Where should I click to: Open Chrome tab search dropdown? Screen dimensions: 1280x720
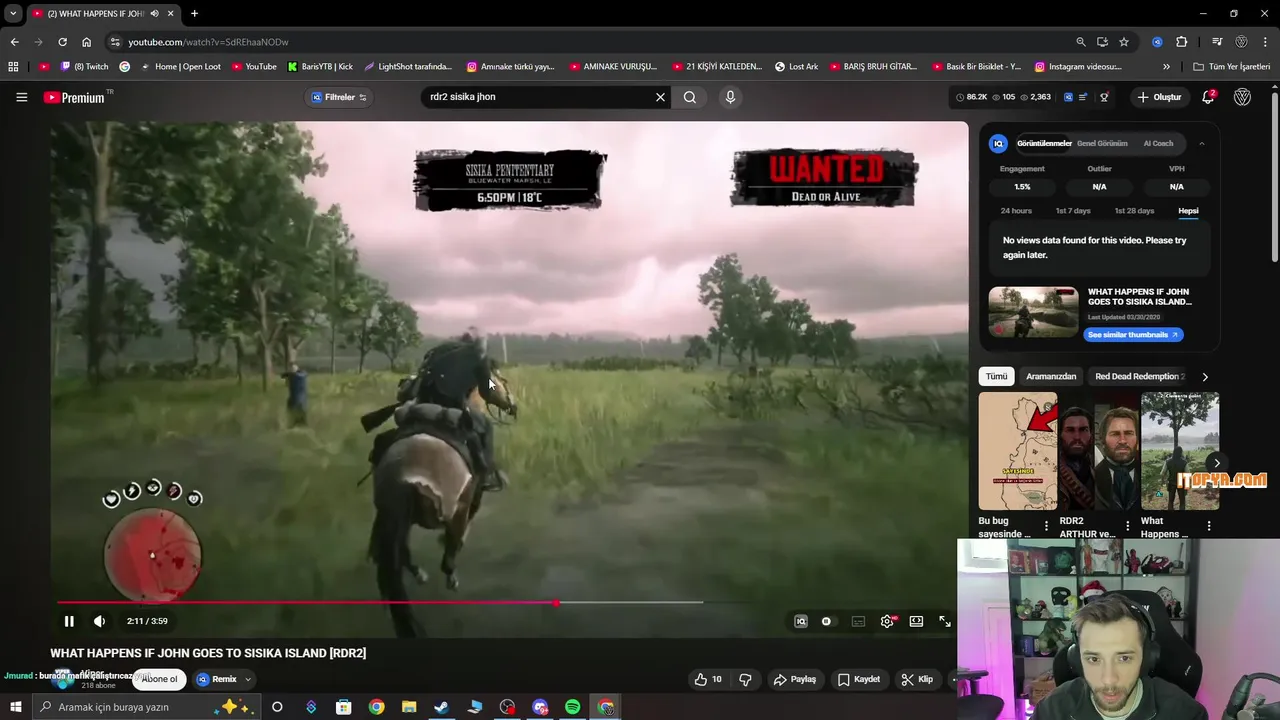coord(13,13)
